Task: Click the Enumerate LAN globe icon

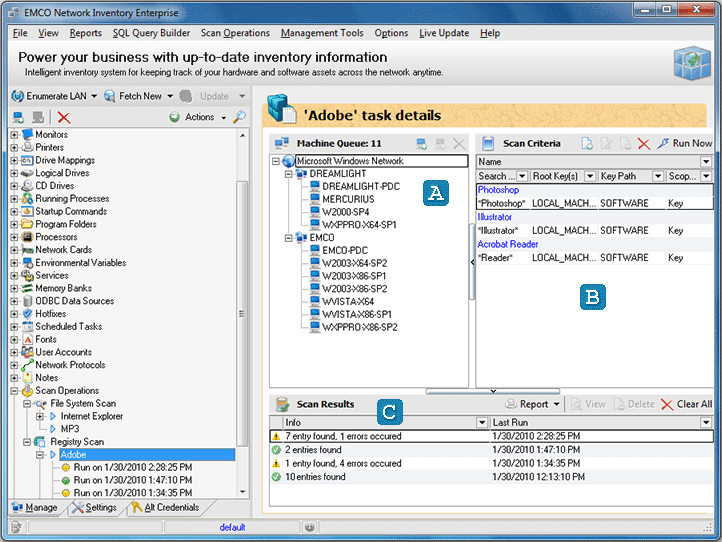Action: [x=17, y=96]
